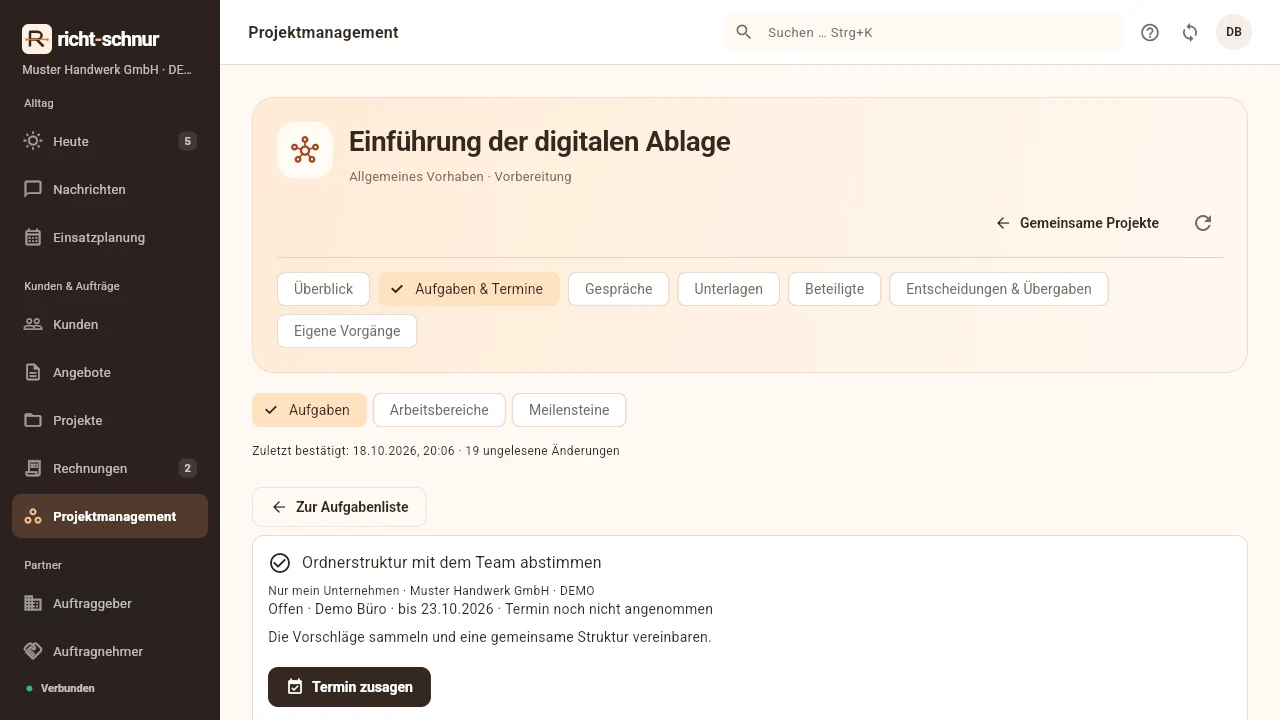
Task: Click Allgemeines Vorhaben · Vorbereitung subtitle
Action: click(x=460, y=176)
